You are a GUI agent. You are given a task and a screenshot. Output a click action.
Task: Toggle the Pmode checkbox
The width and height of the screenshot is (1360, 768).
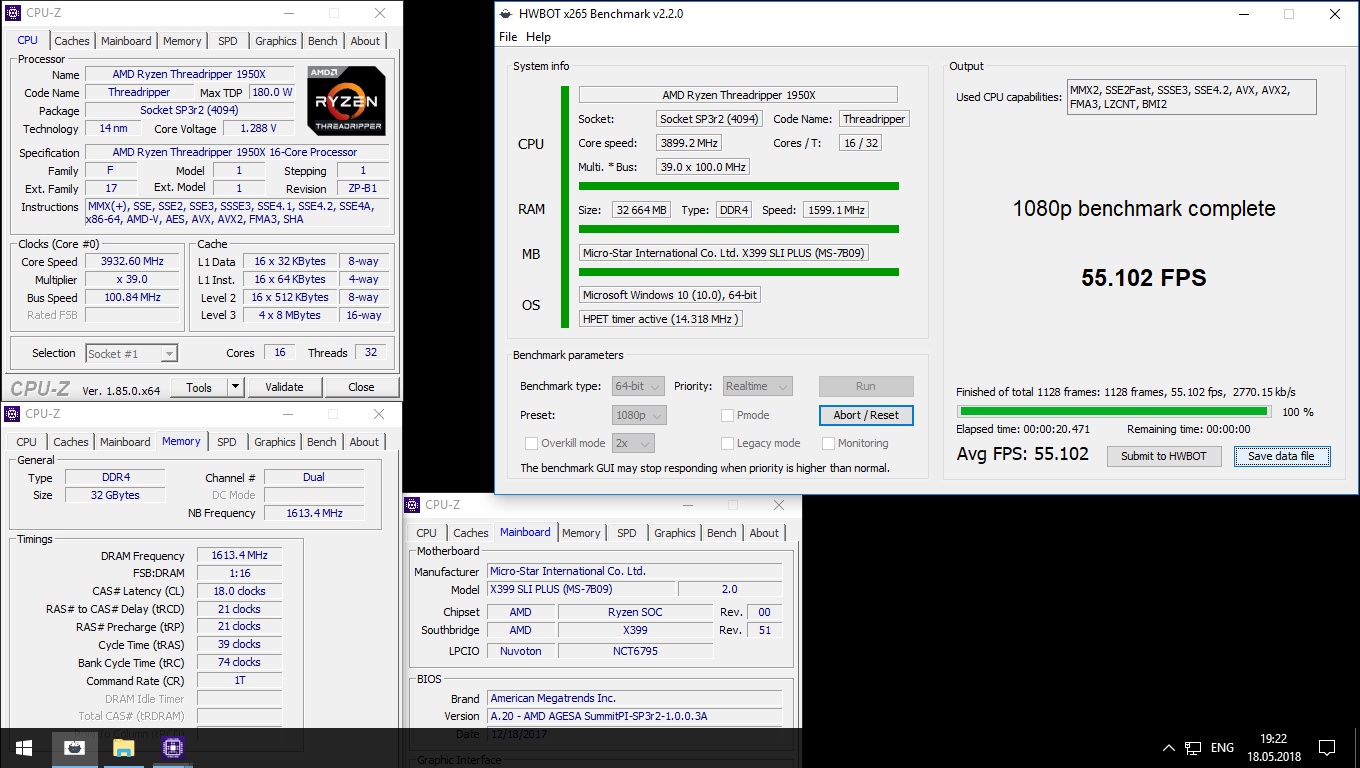click(728, 415)
